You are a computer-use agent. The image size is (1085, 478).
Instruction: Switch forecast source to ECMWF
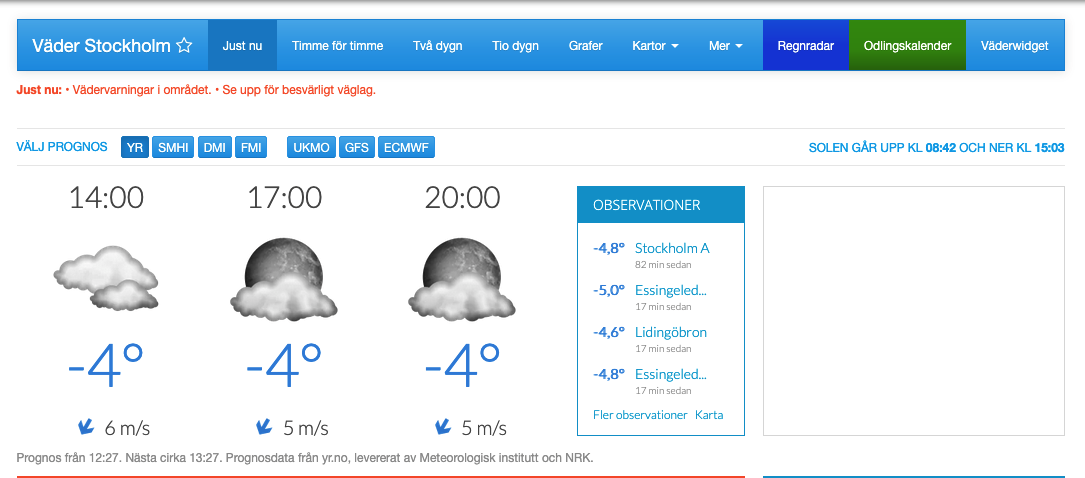[x=406, y=148]
